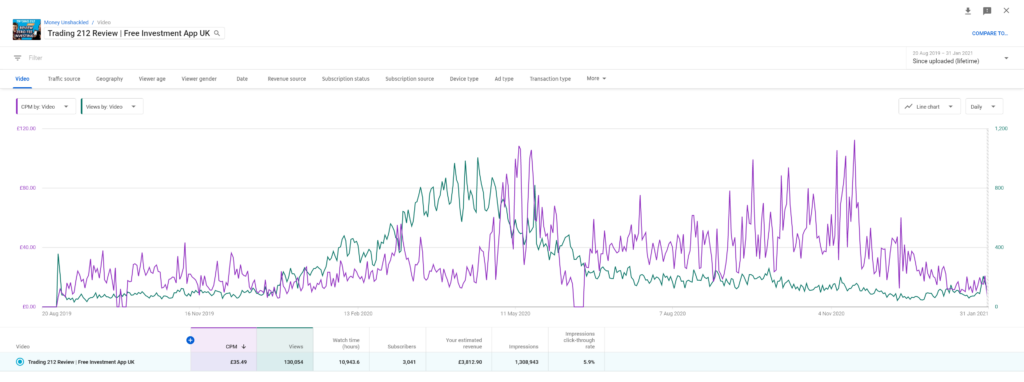Click the CPM column sort arrow
The width and height of the screenshot is (1024, 382).
(244, 347)
